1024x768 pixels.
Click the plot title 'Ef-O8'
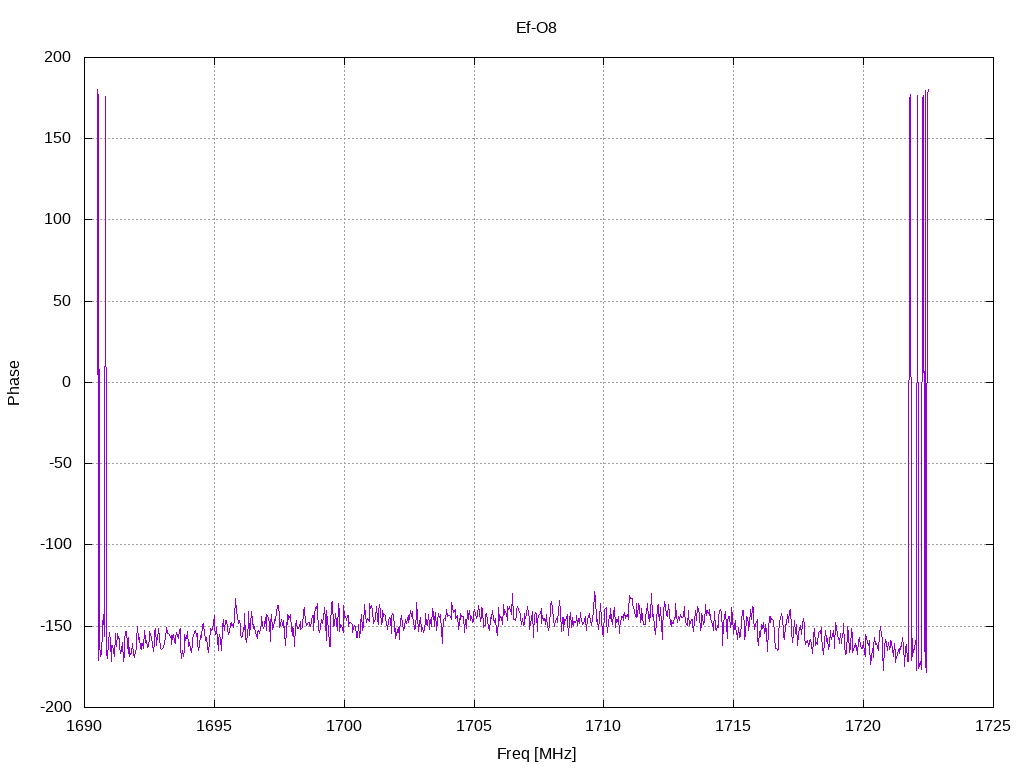[536, 28]
